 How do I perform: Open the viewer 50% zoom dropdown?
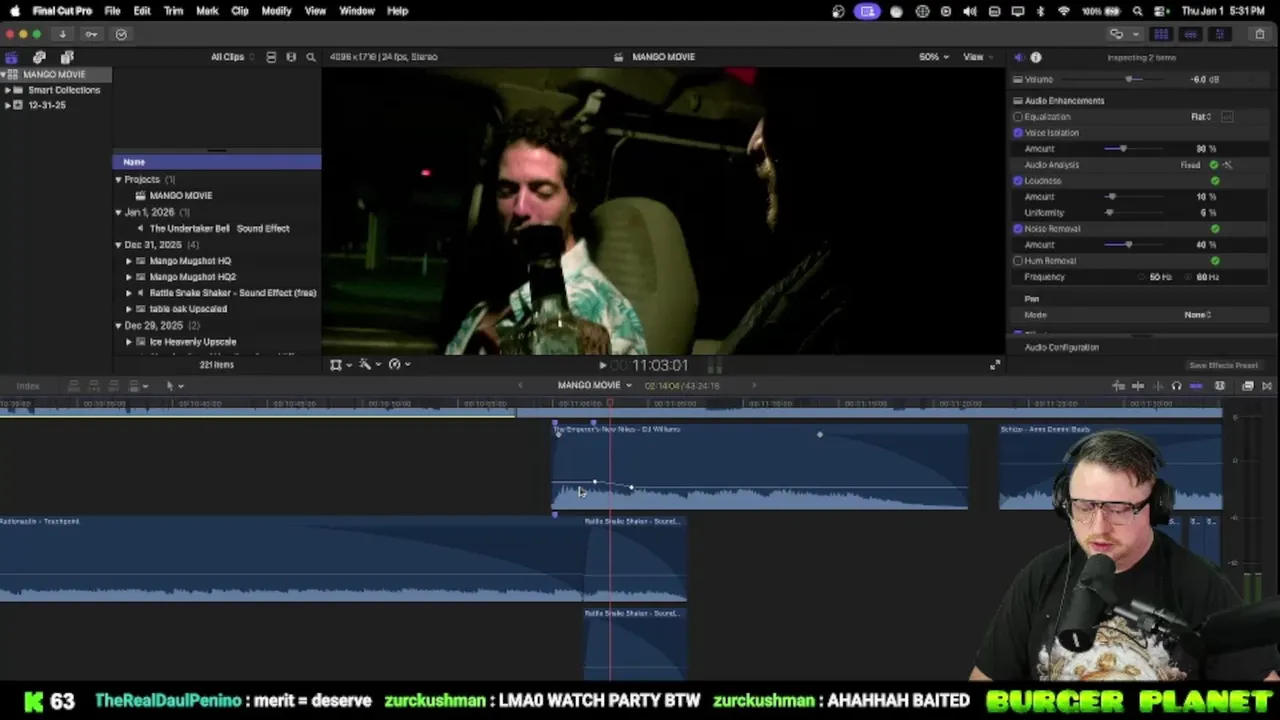pyautogui.click(x=934, y=57)
